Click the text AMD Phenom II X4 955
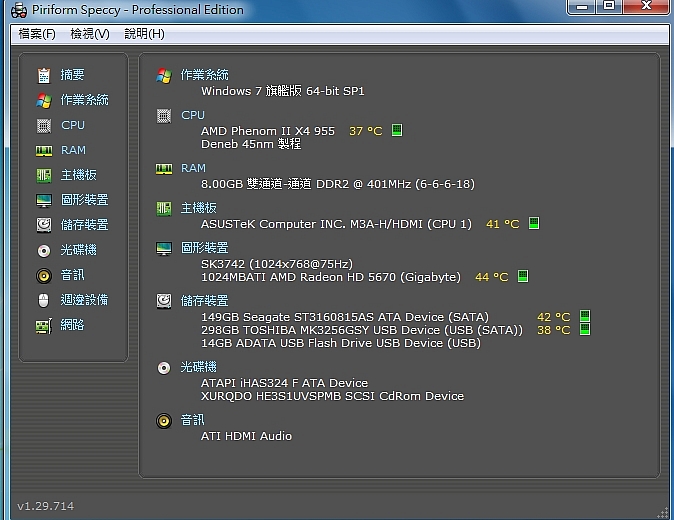The width and height of the screenshot is (674, 520). point(268,131)
